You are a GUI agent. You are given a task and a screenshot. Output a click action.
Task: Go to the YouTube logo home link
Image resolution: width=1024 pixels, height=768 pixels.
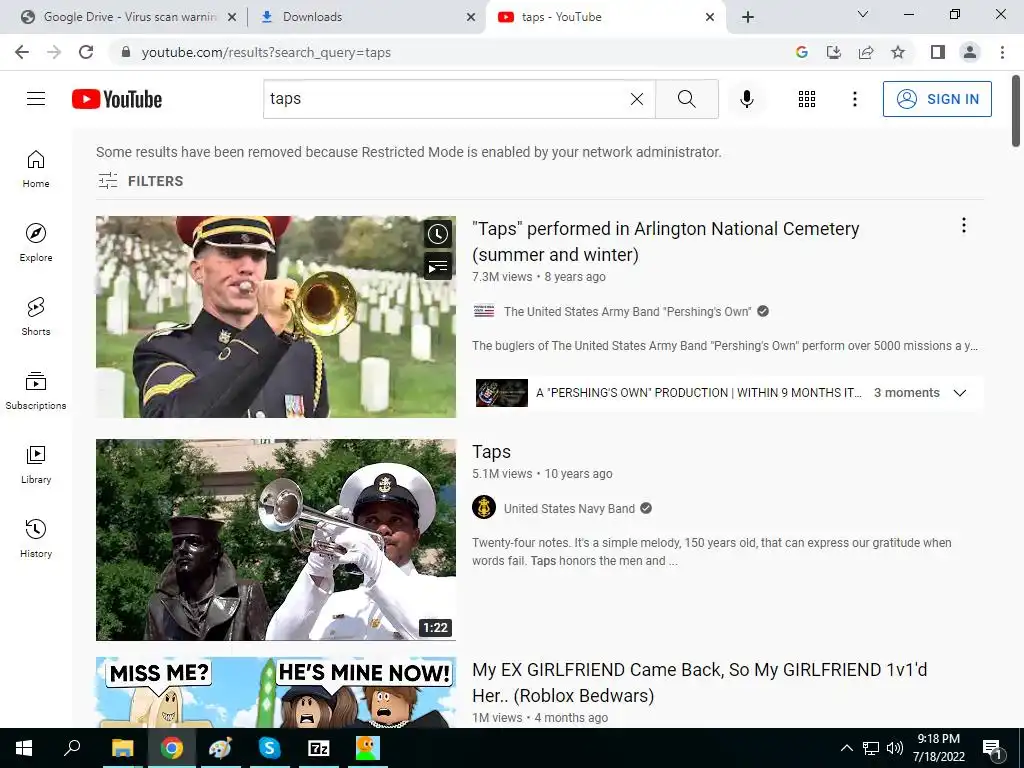coord(117,99)
